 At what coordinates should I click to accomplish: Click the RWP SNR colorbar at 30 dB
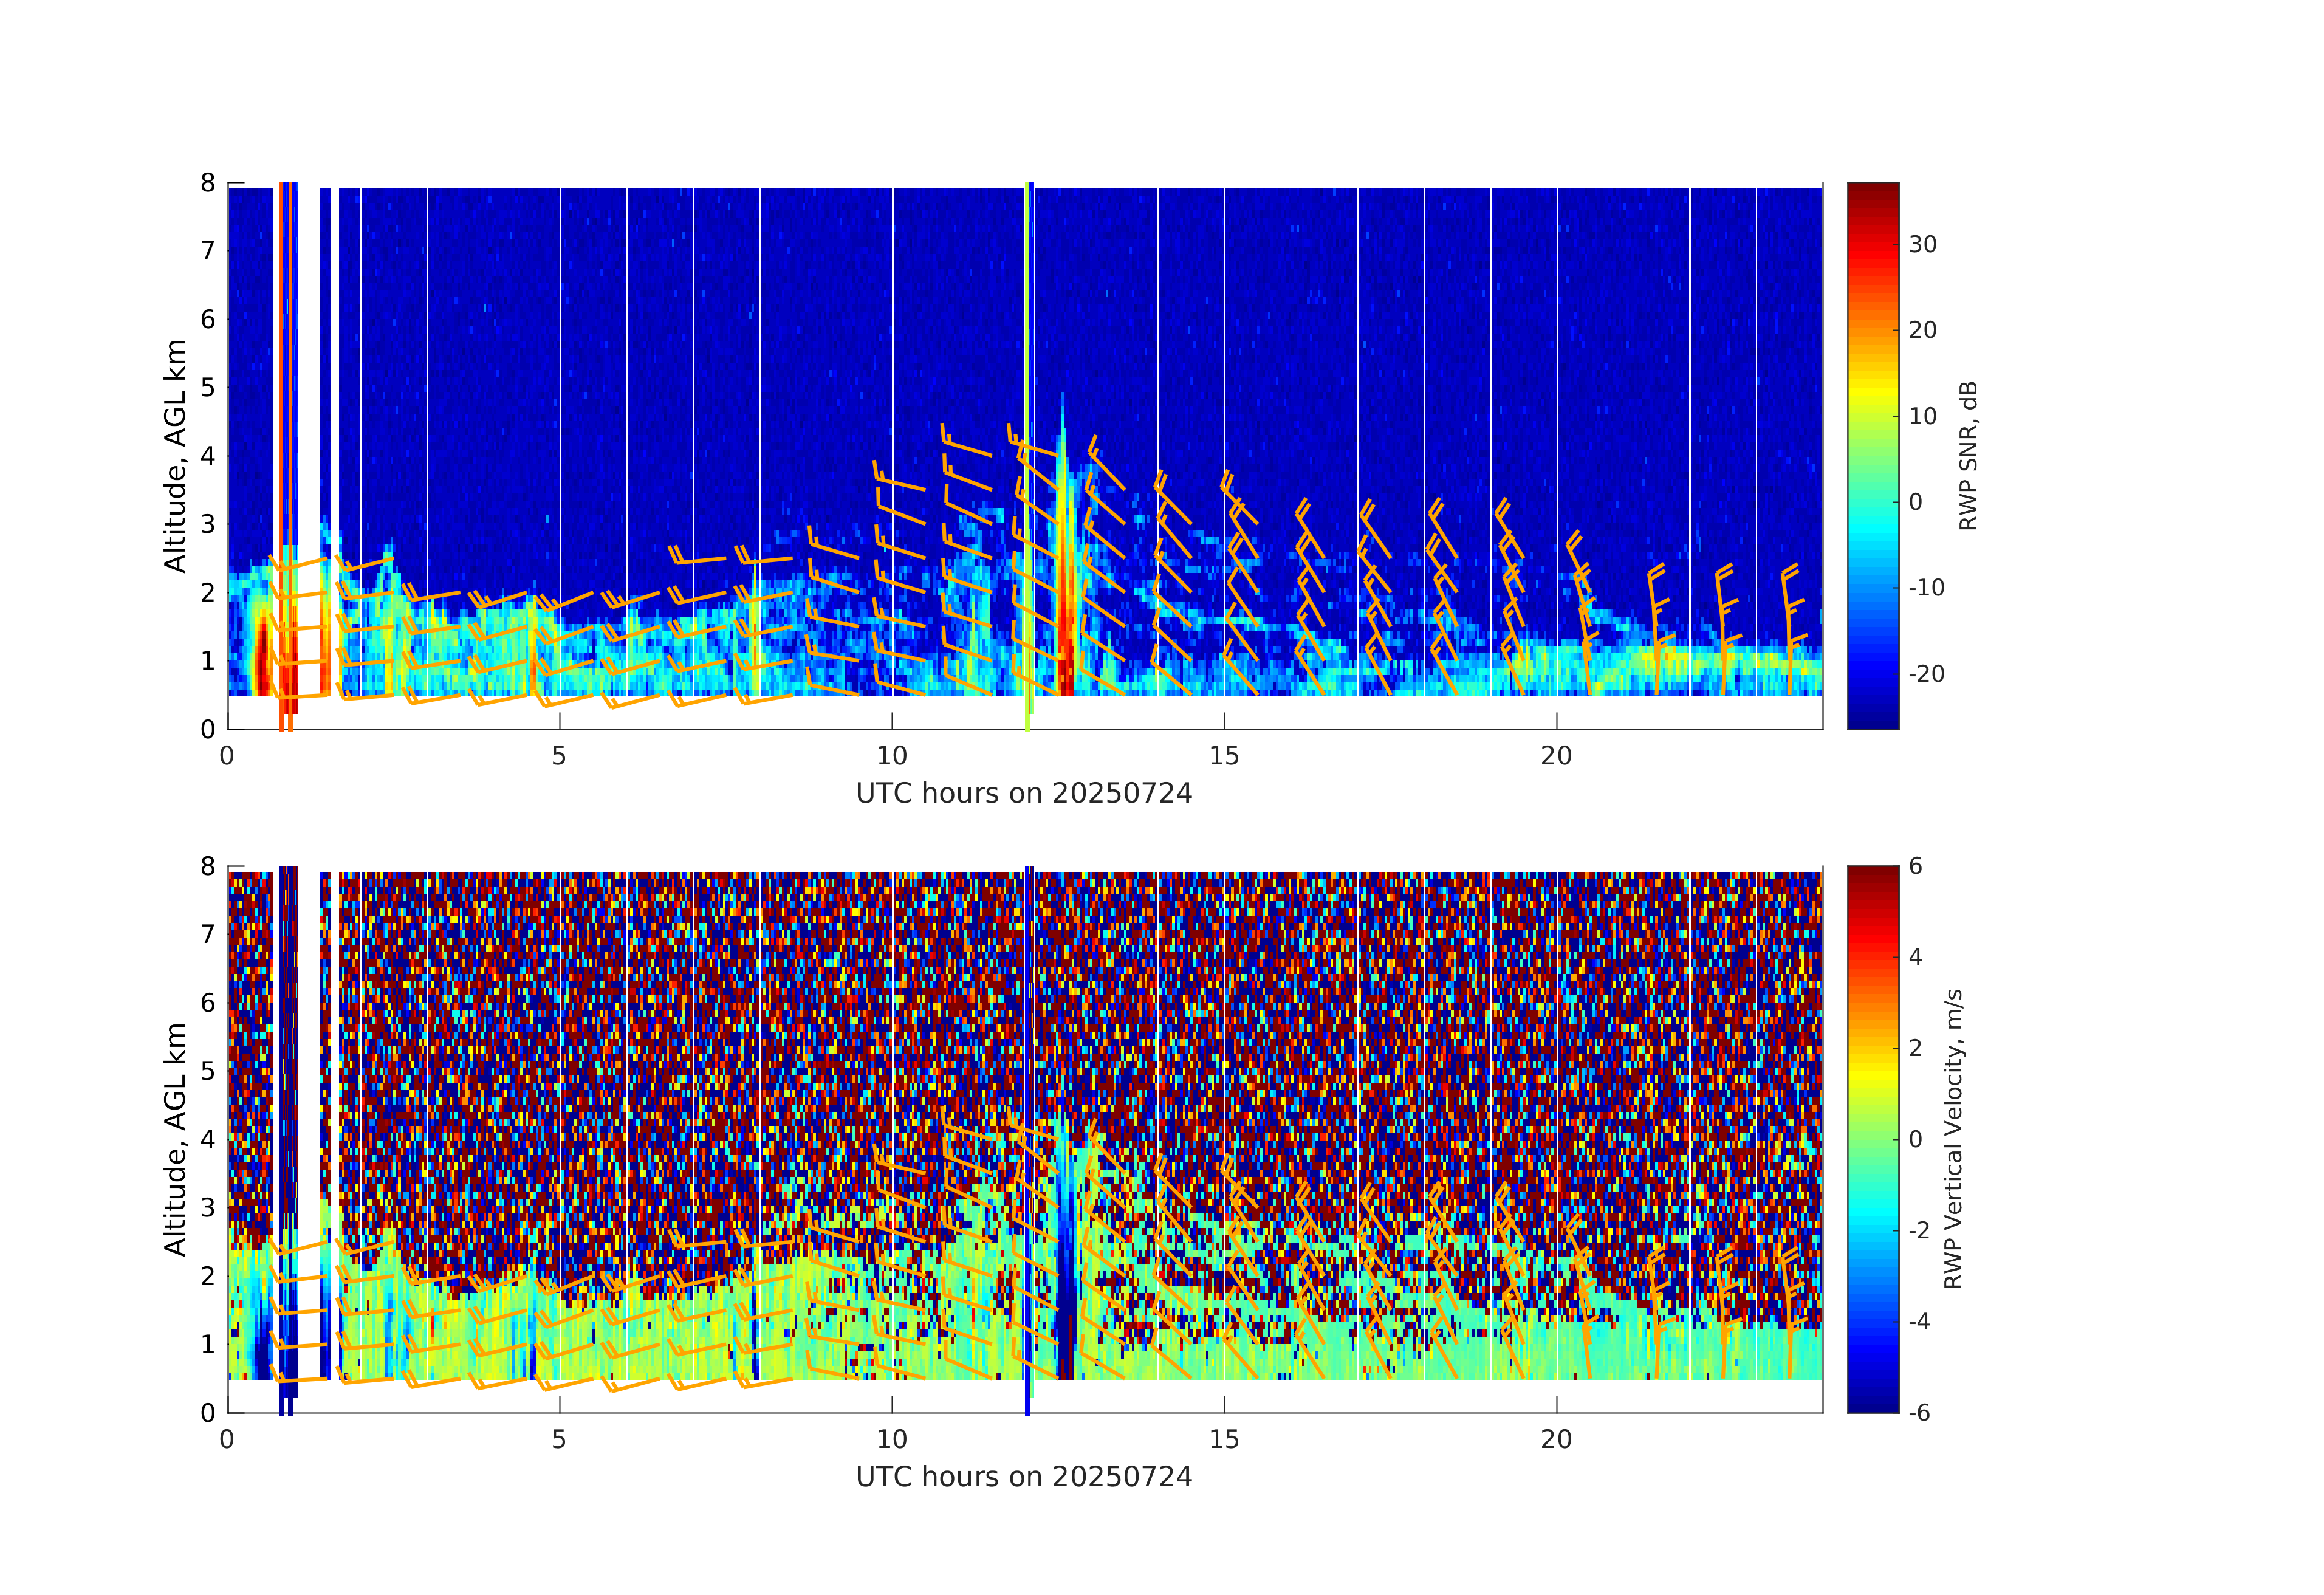(x=1872, y=244)
